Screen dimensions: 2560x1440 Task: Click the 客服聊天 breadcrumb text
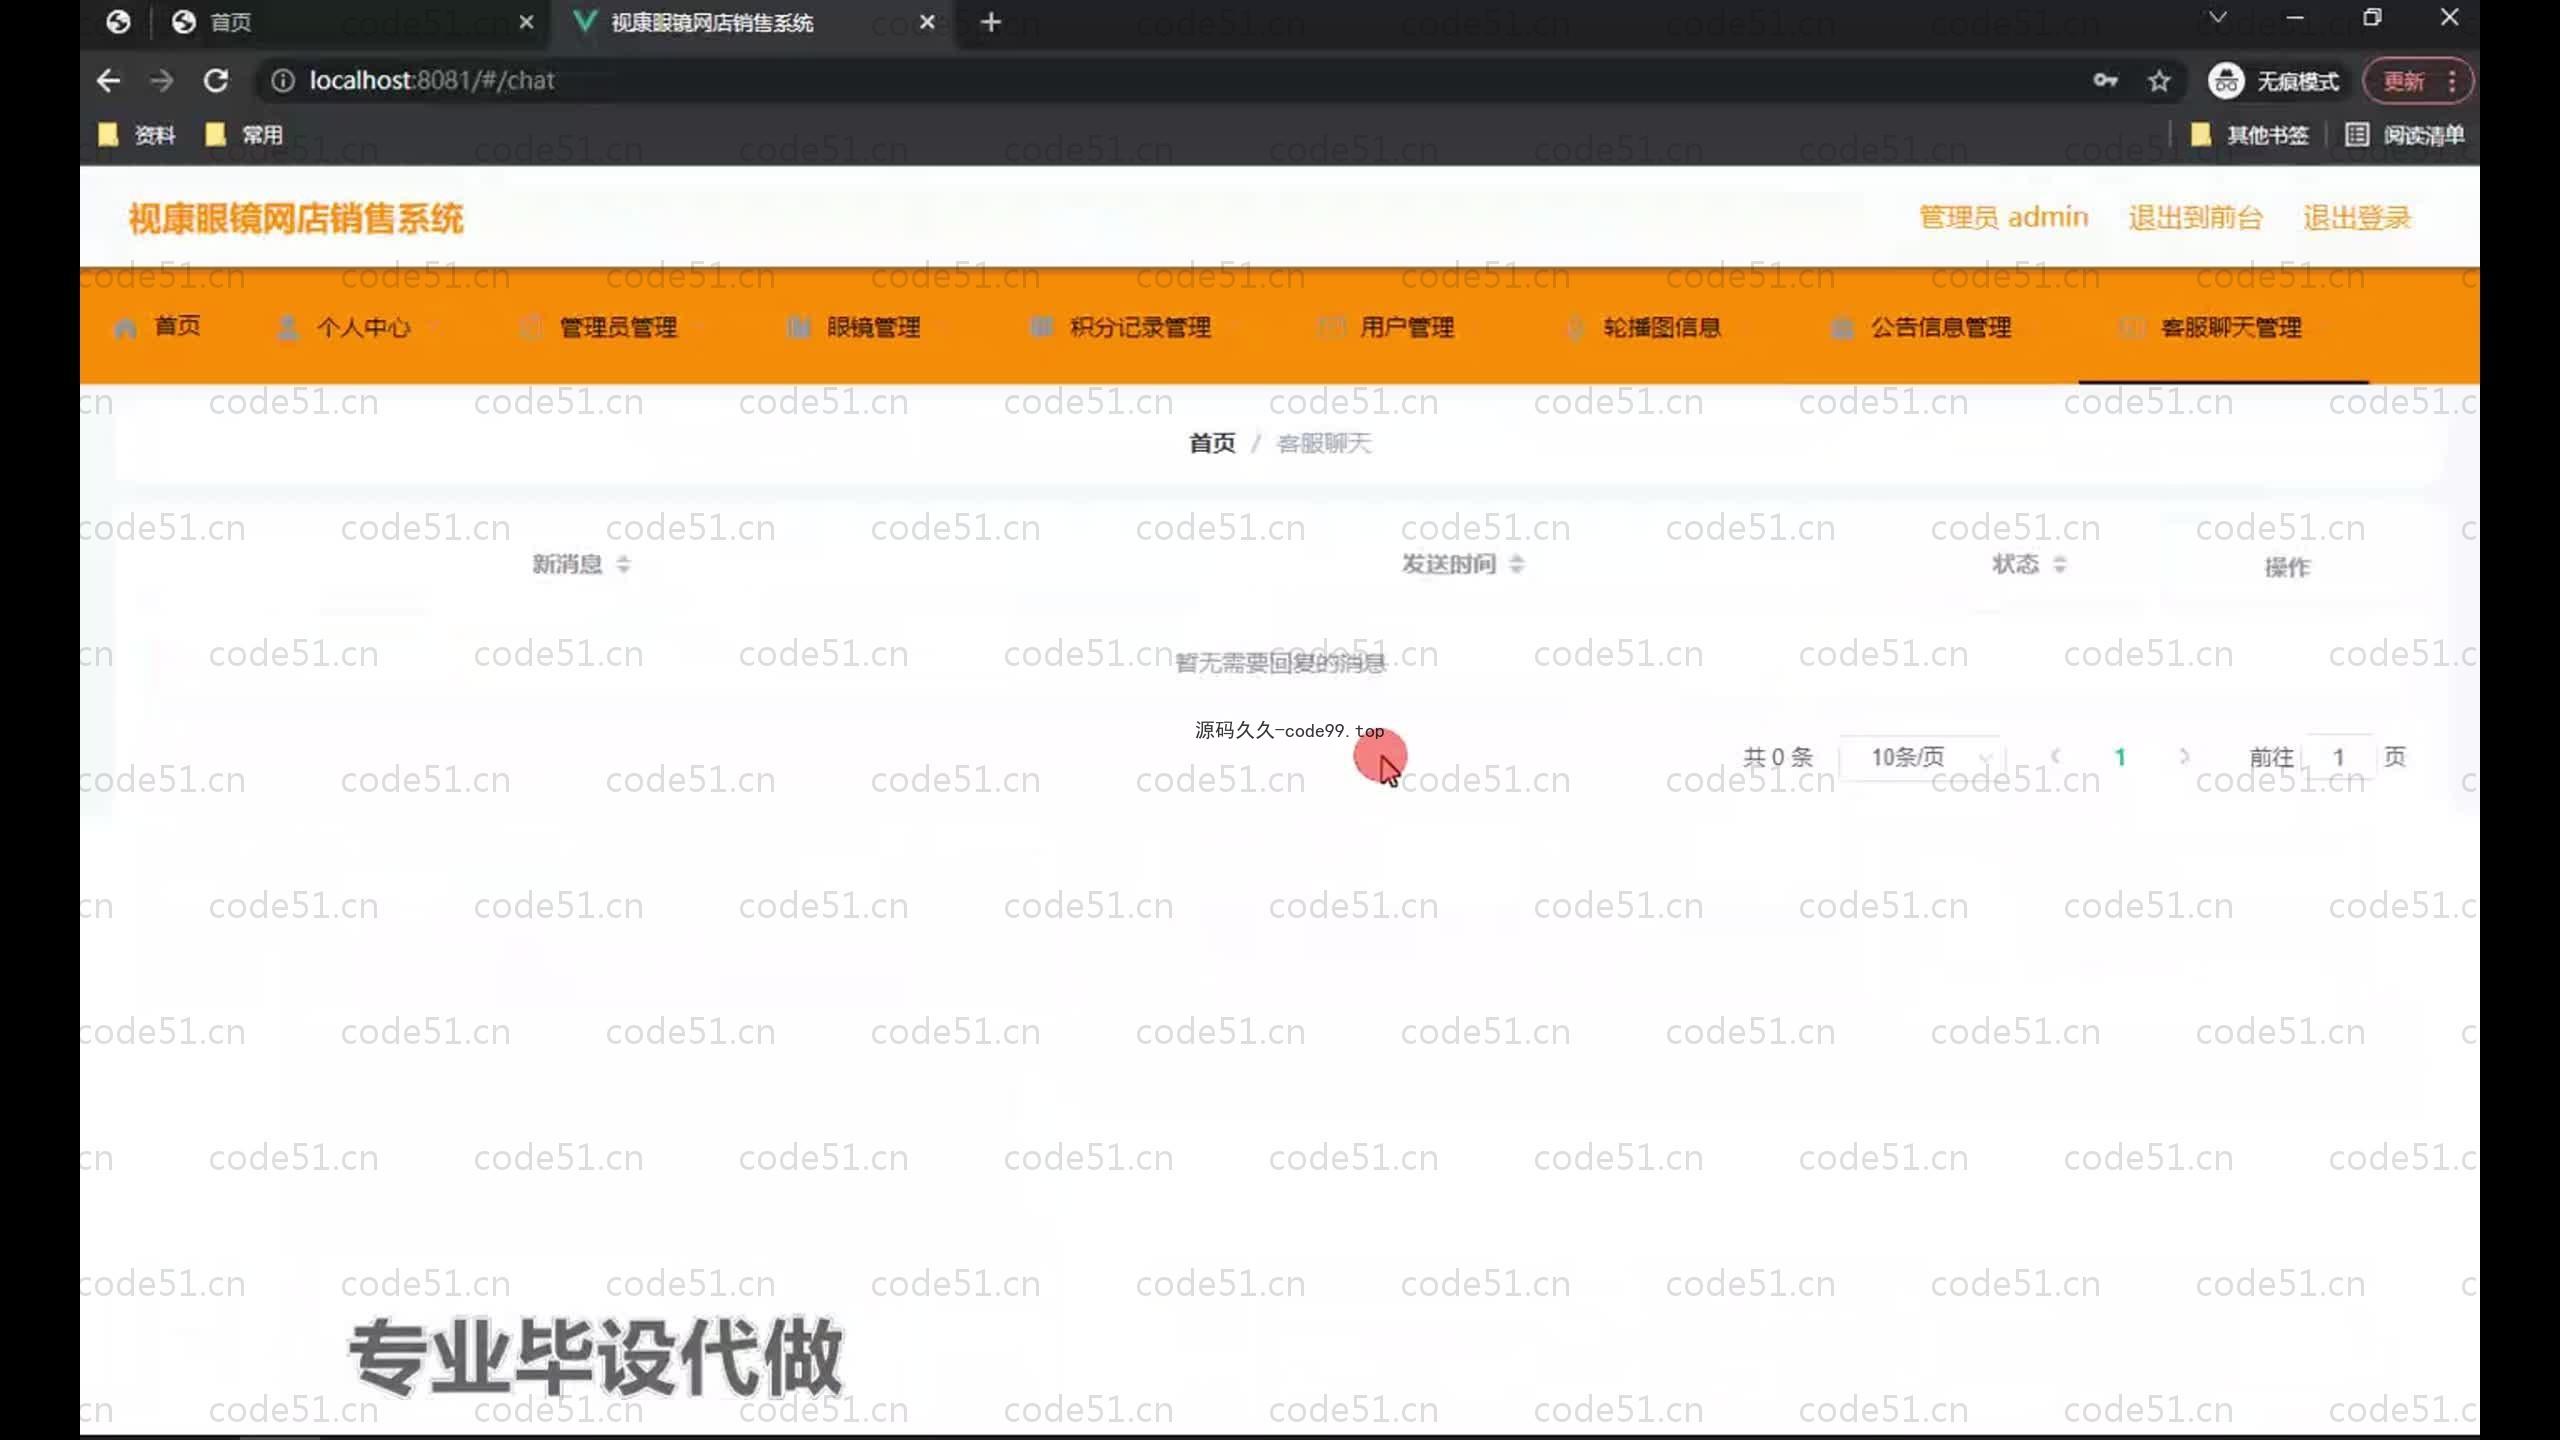coord(1324,443)
